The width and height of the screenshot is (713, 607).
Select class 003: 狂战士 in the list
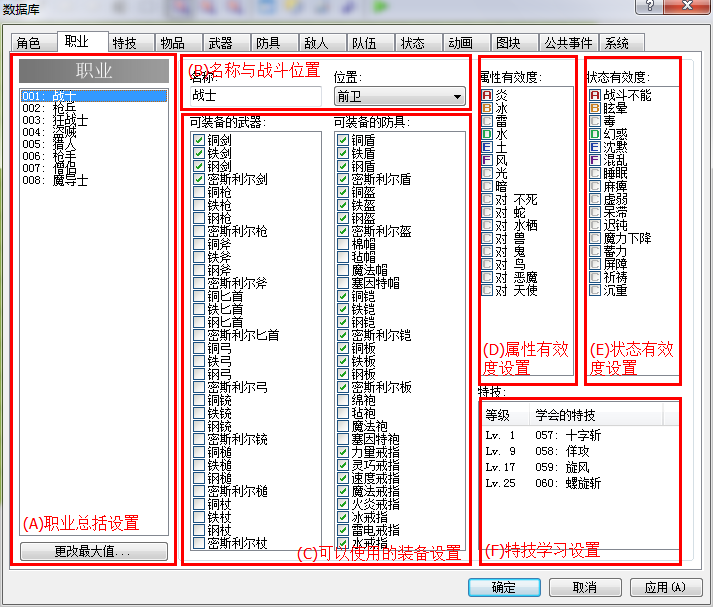[x=94, y=120]
